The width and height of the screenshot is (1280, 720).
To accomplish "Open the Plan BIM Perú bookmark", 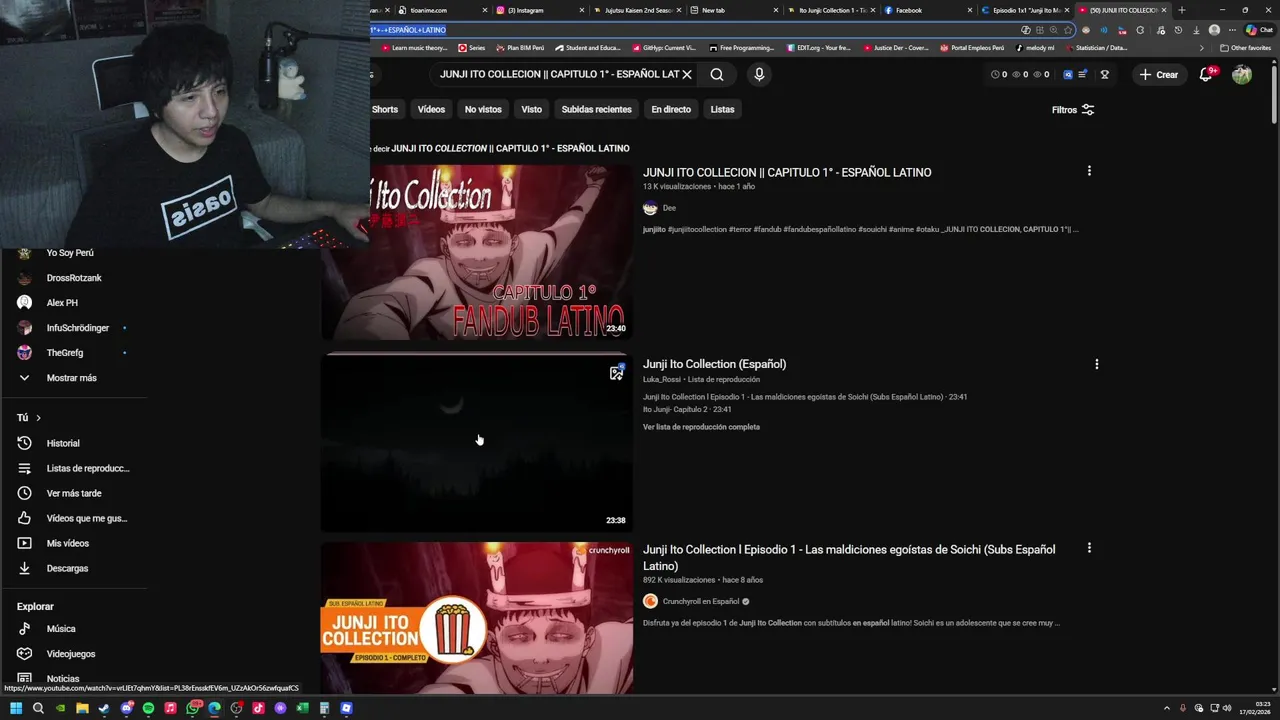I will [x=520, y=48].
